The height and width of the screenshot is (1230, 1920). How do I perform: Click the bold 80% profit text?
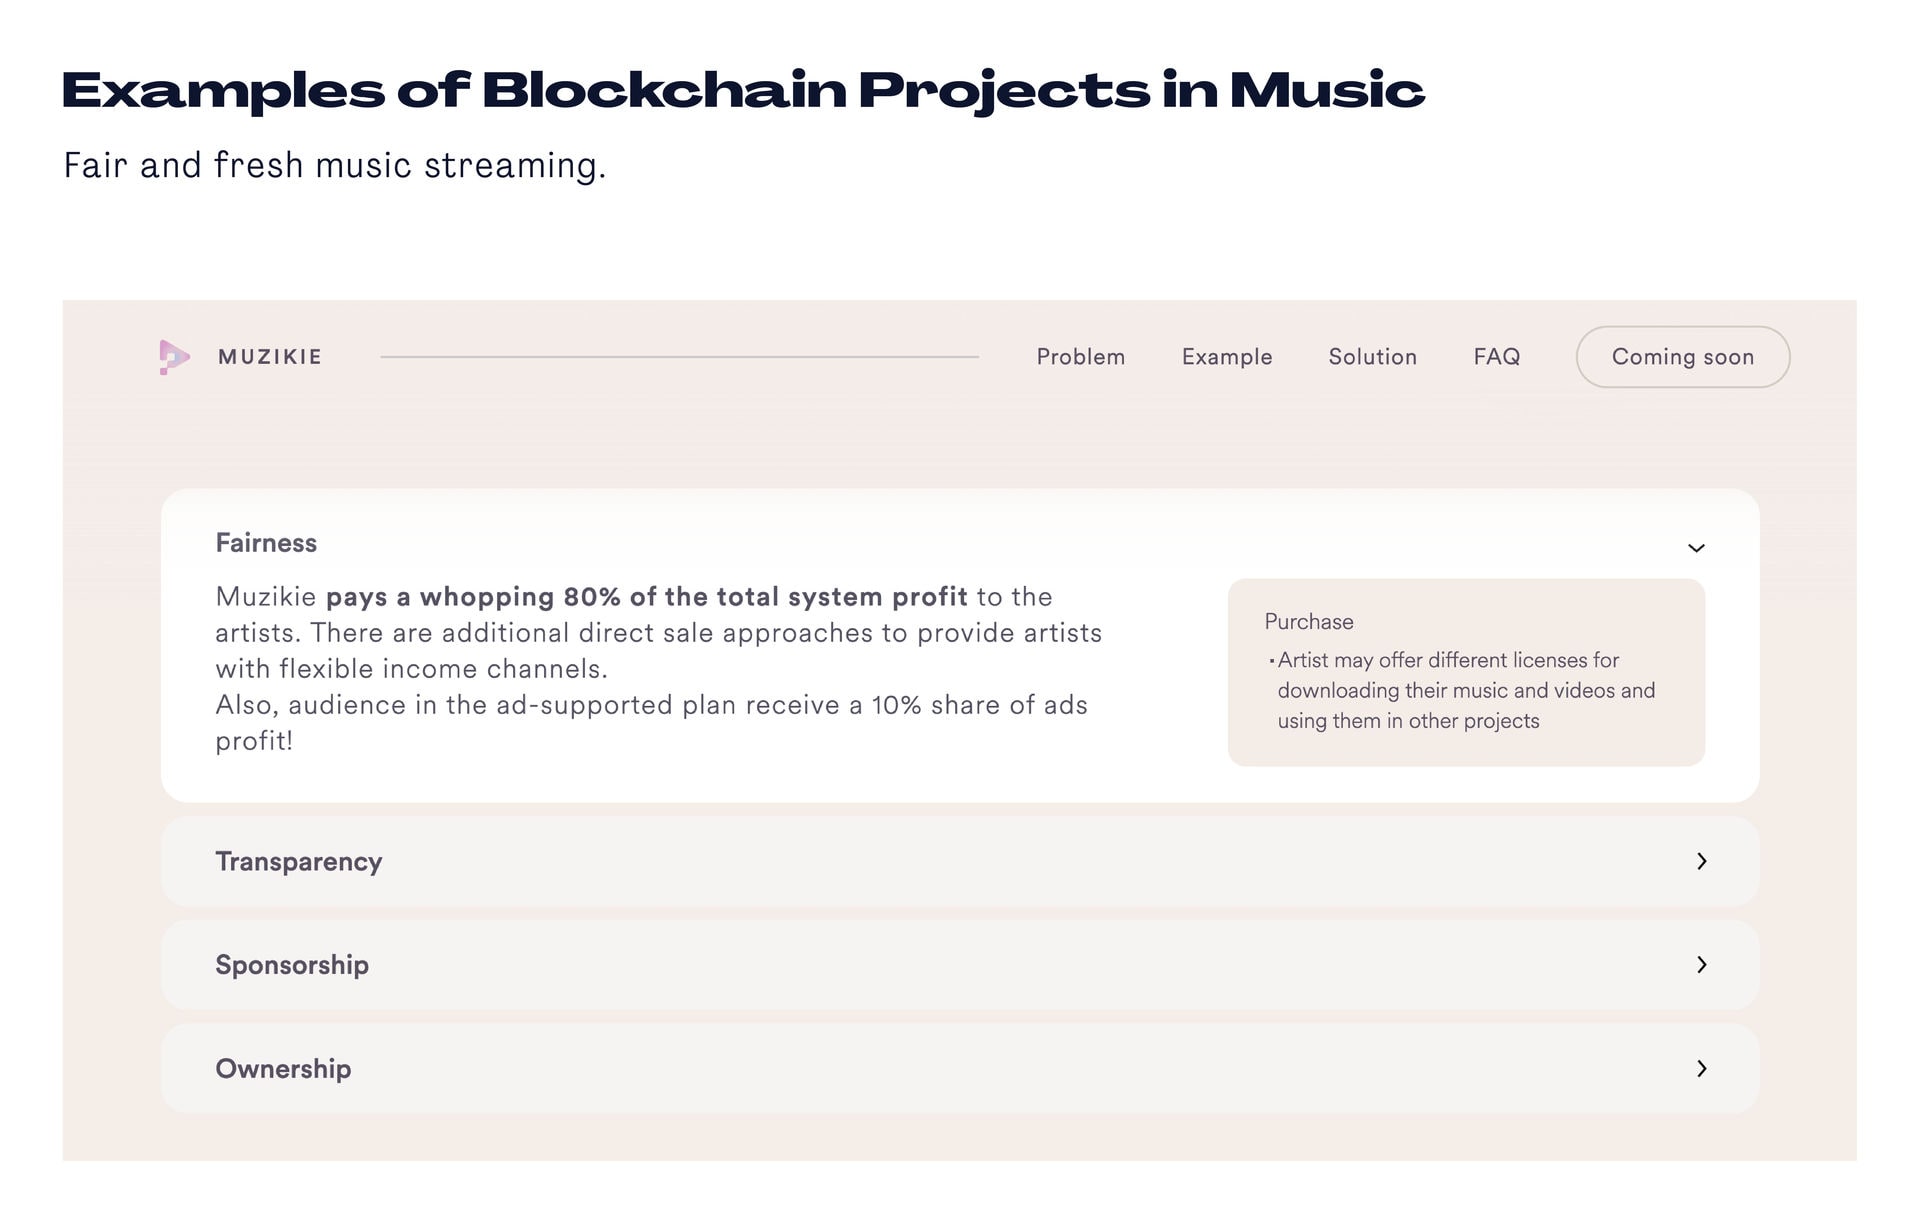[x=646, y=597]
